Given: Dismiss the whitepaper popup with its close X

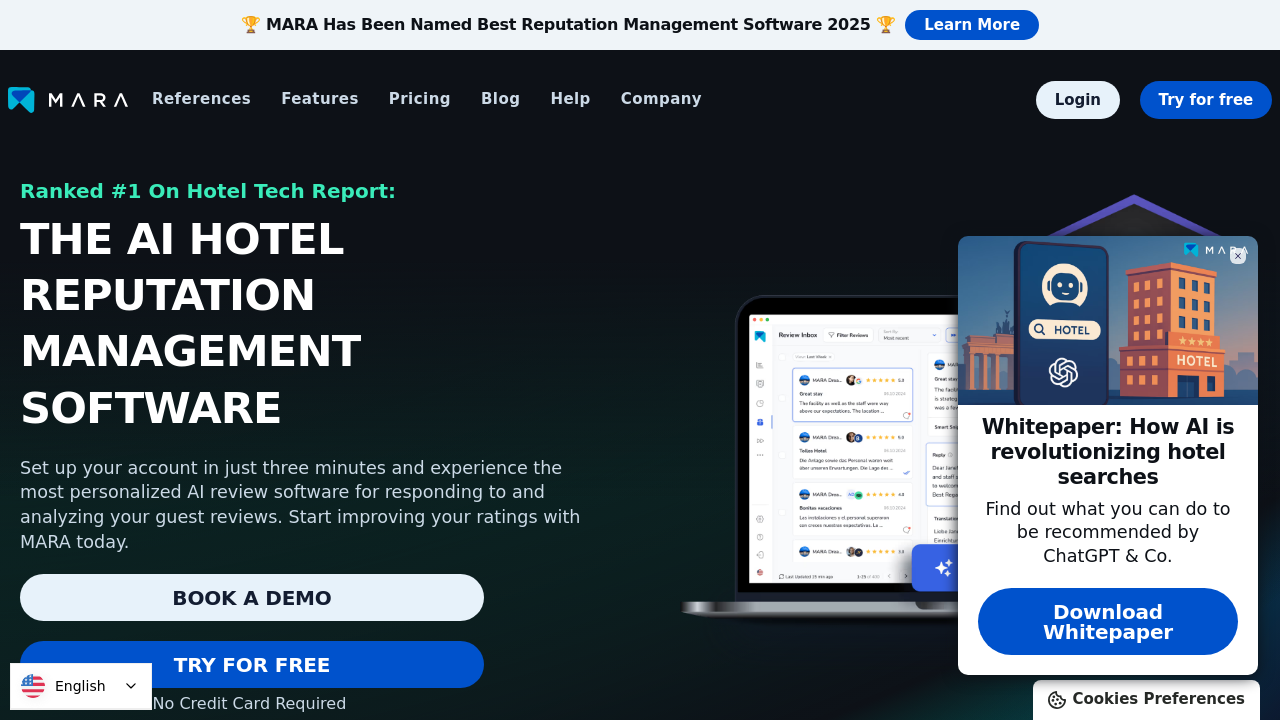Looking at the screenshot, I should 1238,256.
